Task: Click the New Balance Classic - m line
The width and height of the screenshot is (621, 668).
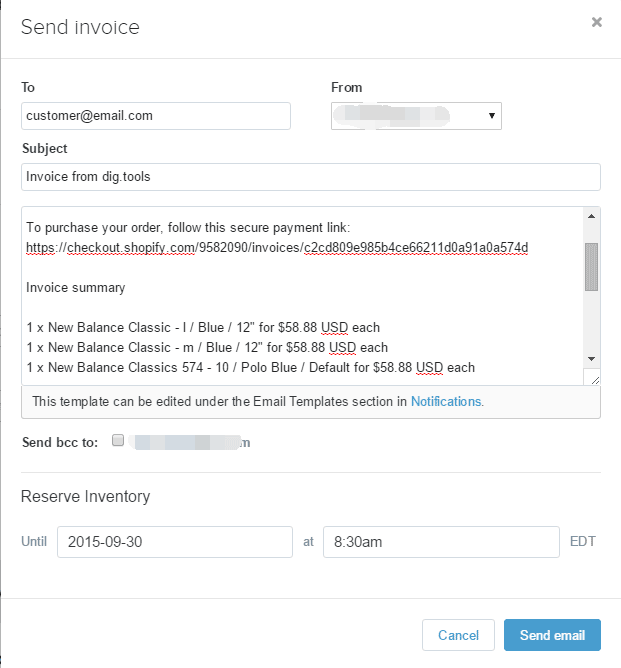Action: 206,347
